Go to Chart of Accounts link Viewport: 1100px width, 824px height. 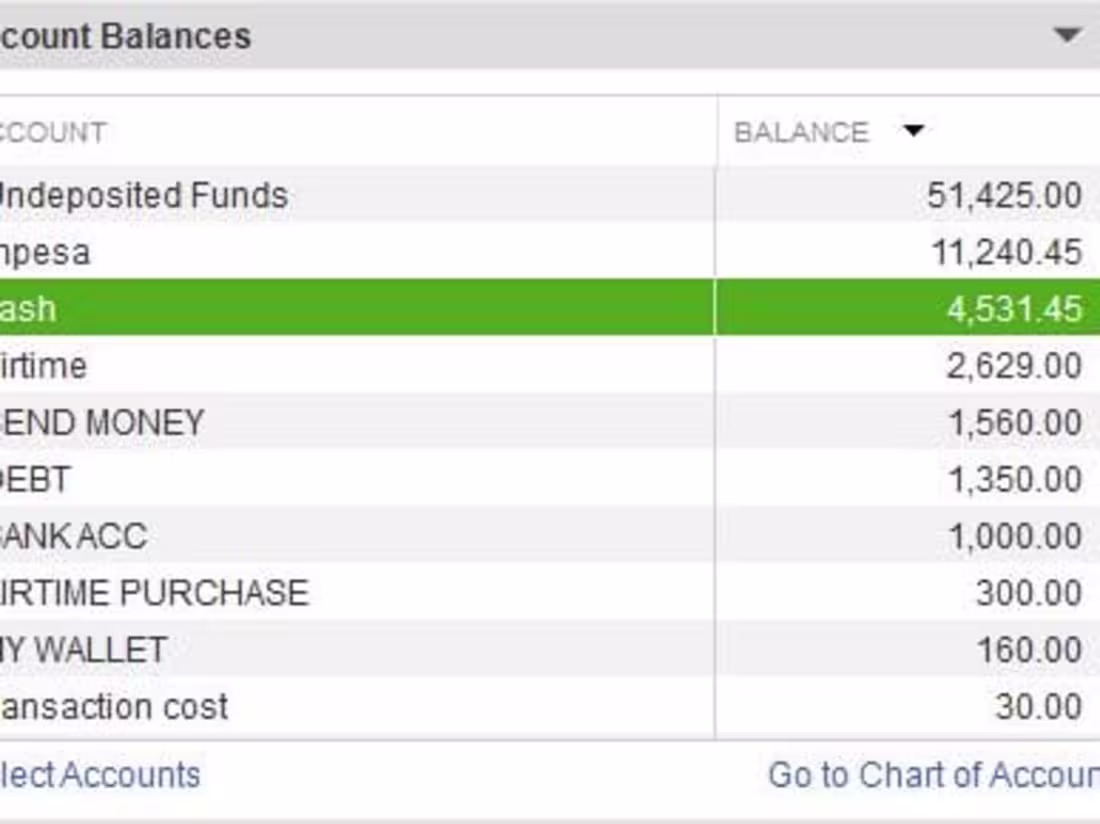(x=932, y=775)
